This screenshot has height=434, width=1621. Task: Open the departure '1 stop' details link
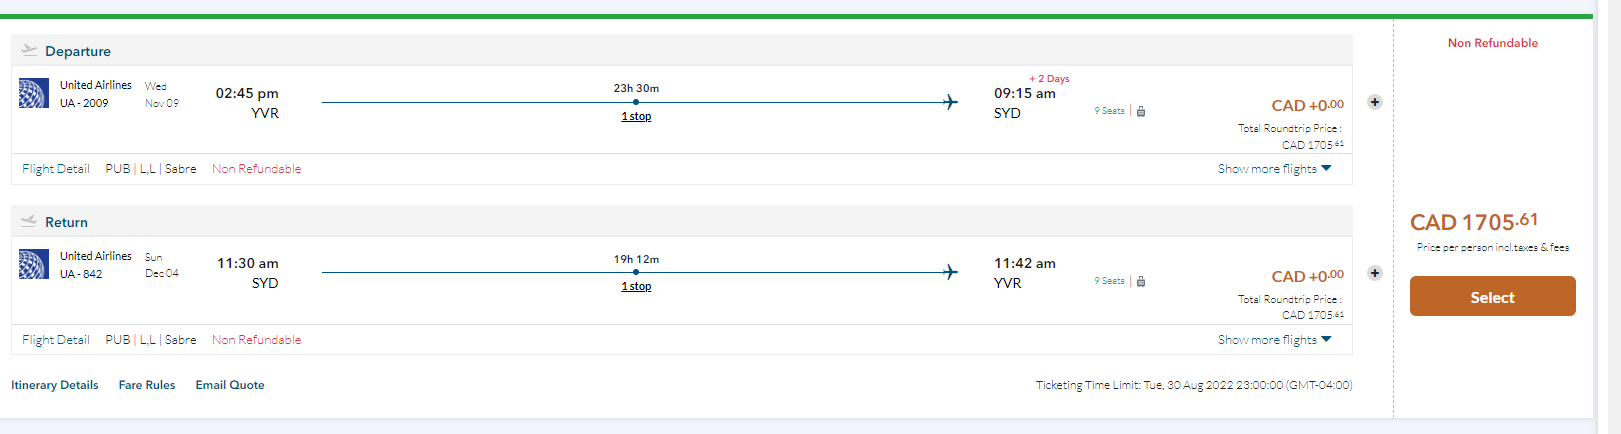tap(636, 116)
